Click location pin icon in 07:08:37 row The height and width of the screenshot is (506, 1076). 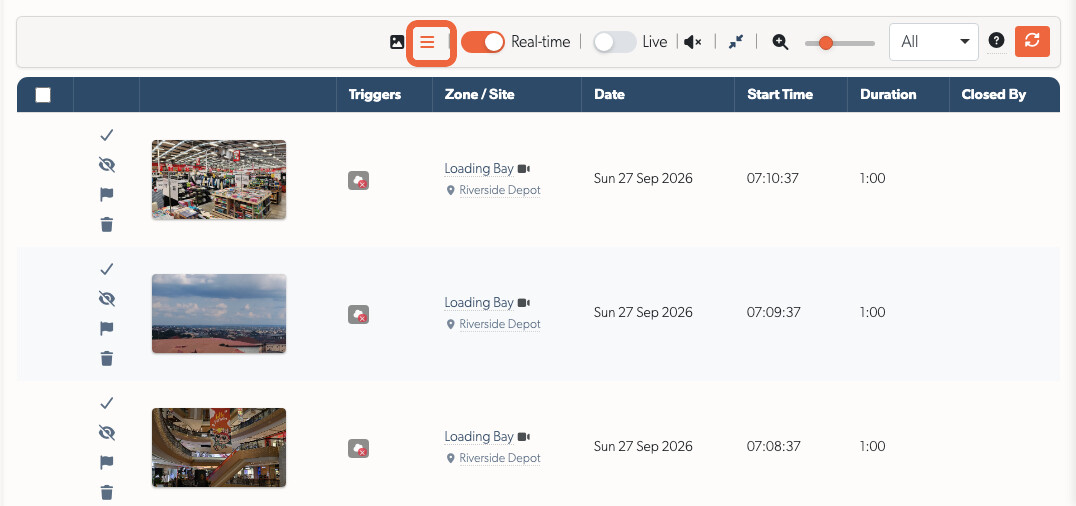(451, 458)
